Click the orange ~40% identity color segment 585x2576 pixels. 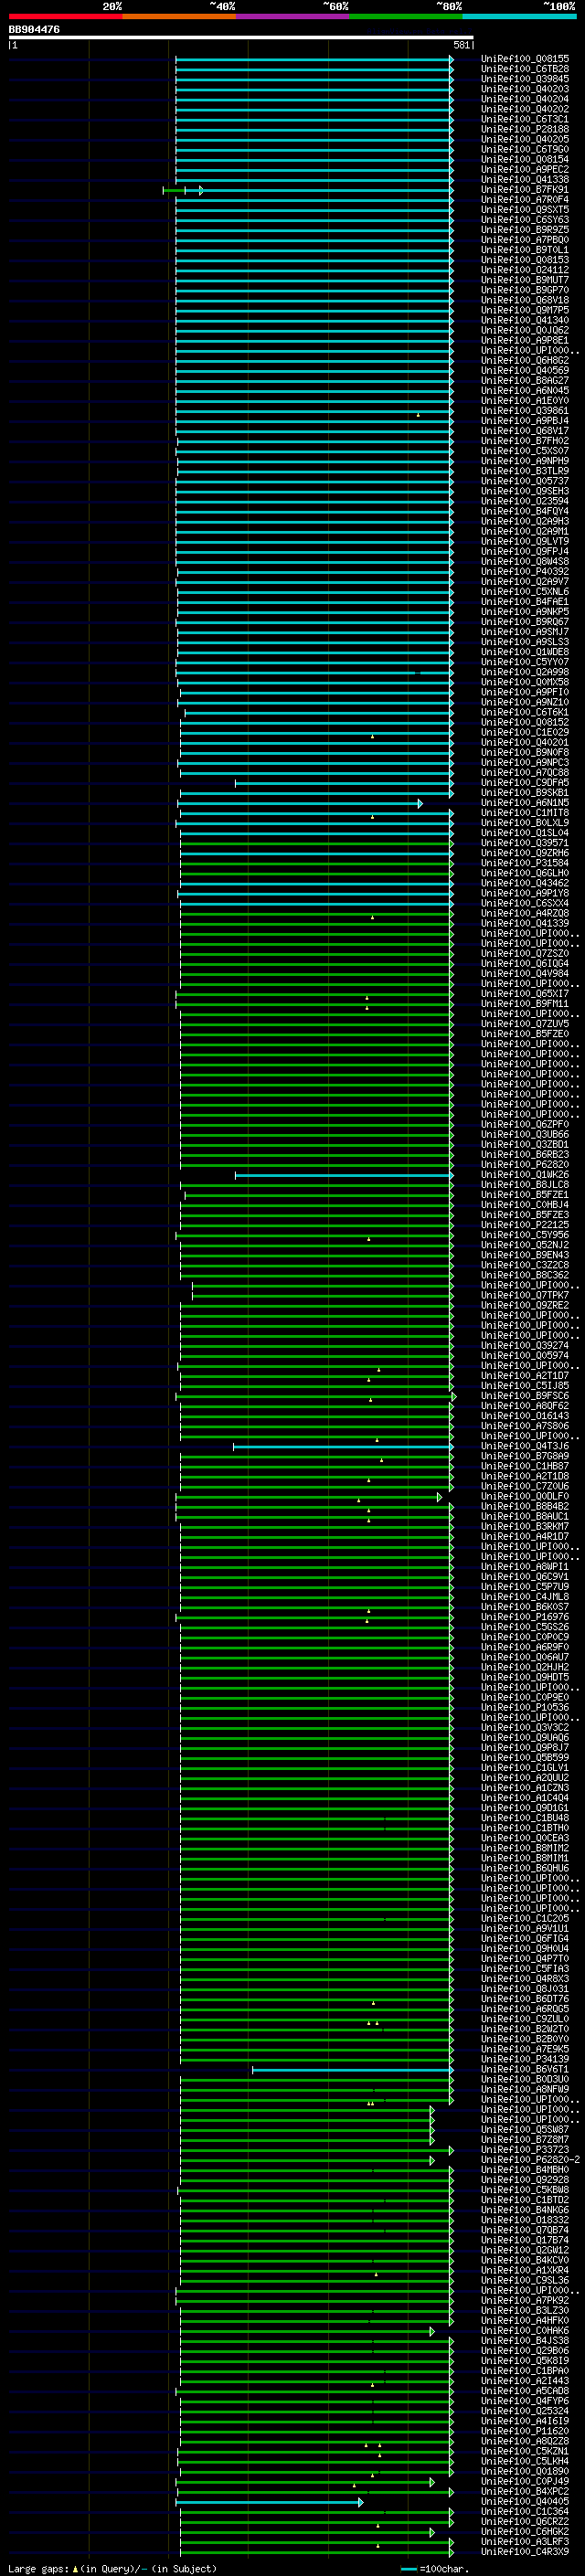[179, 16]
